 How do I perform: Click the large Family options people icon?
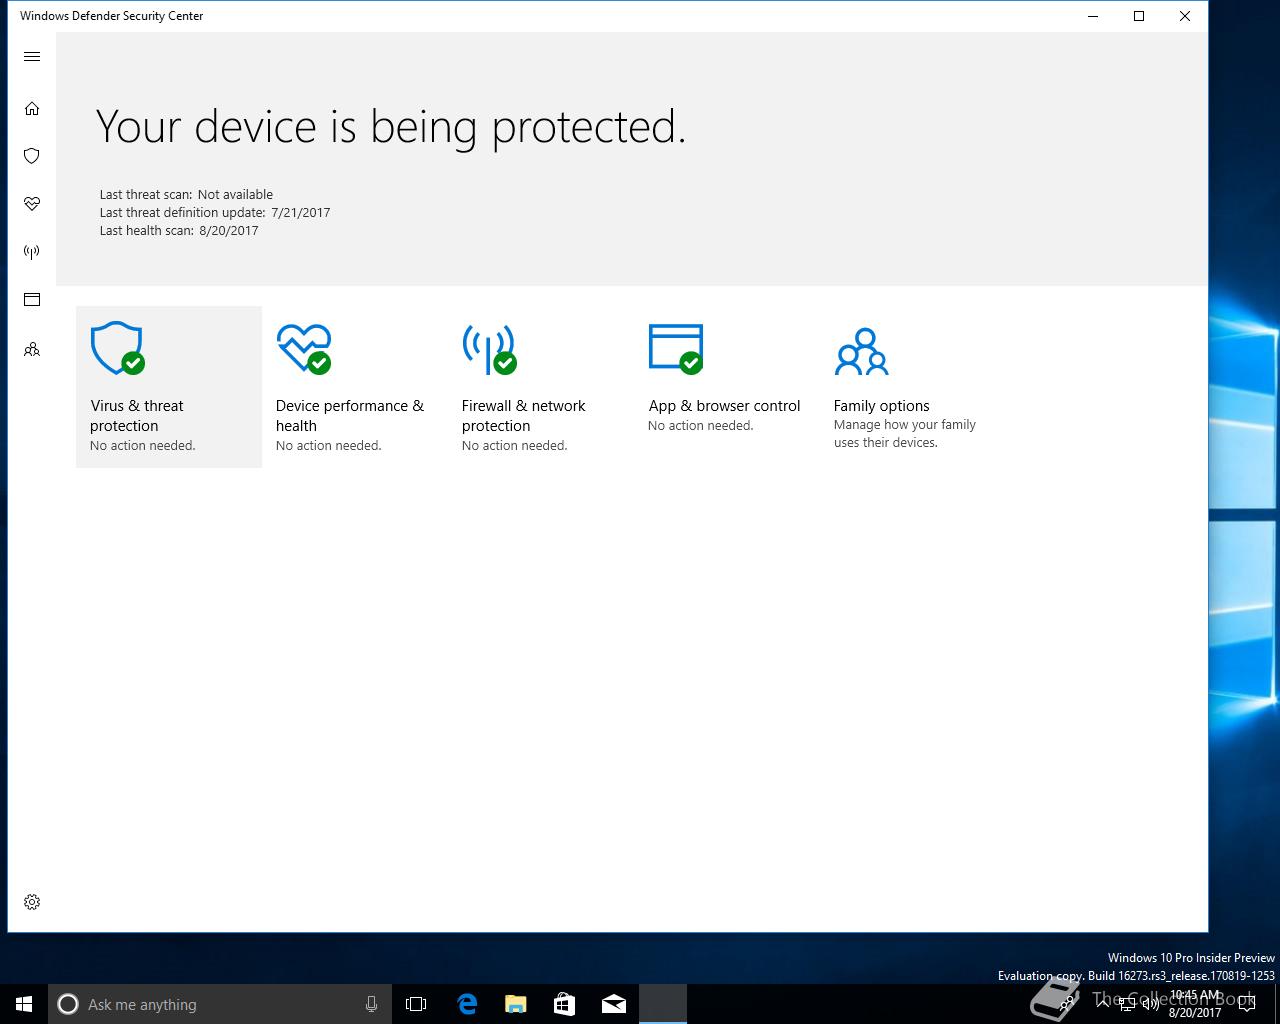pyautogui.click(x=862, y=351)
